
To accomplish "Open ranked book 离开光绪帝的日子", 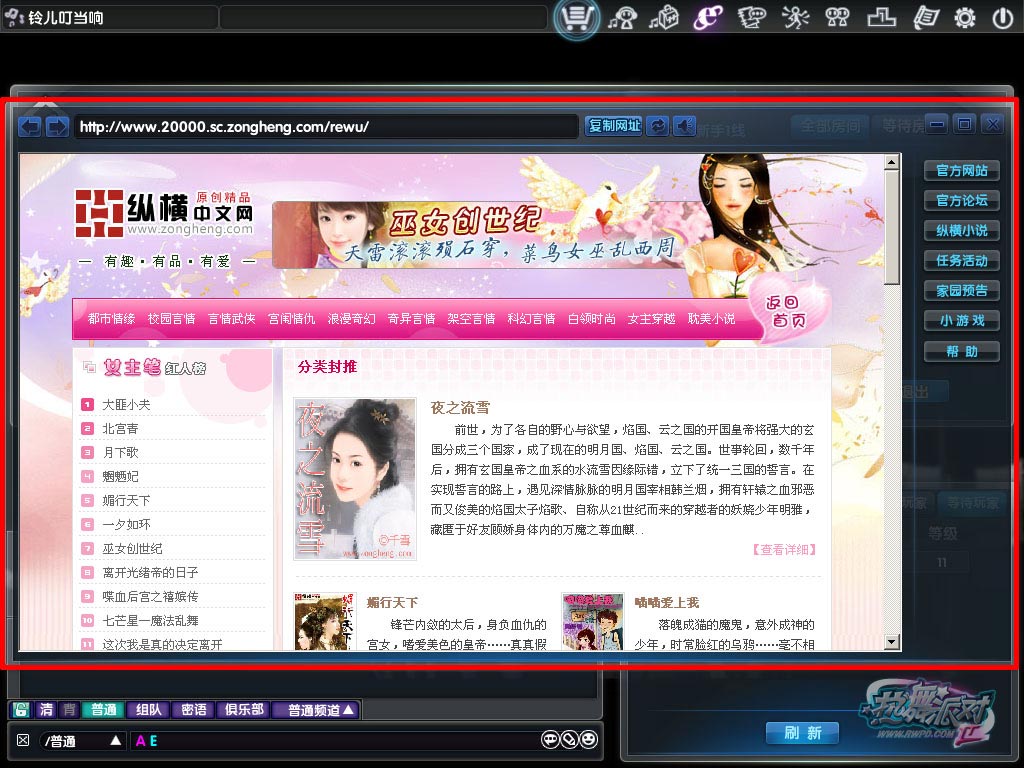I will tap(150, 573).
